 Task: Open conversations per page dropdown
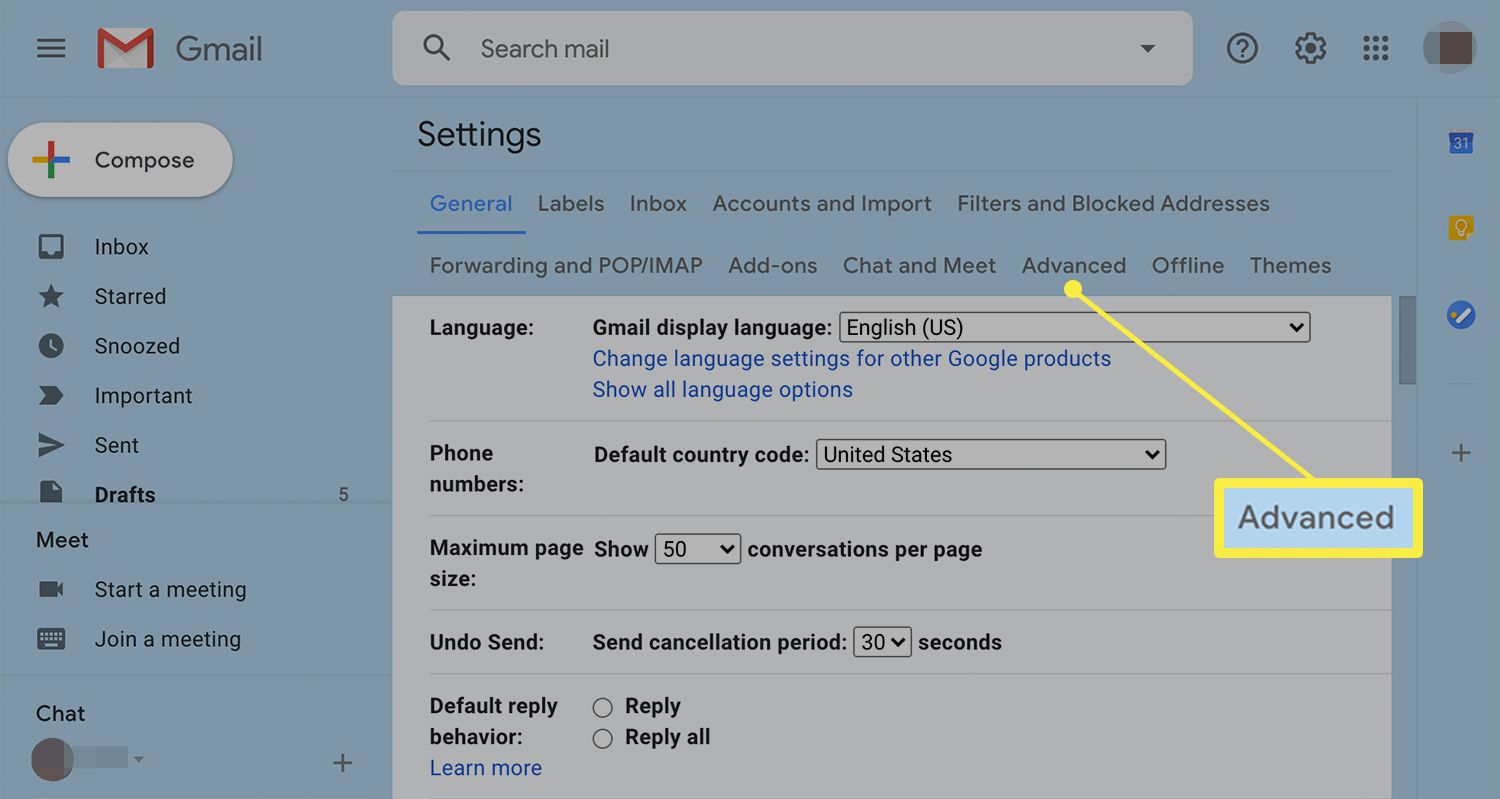coord(698,549)
